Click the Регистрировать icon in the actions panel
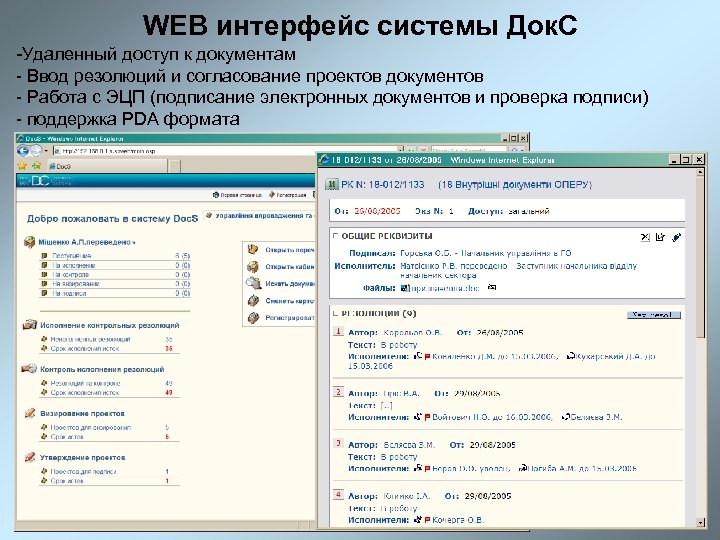 (x=253, y=317)
